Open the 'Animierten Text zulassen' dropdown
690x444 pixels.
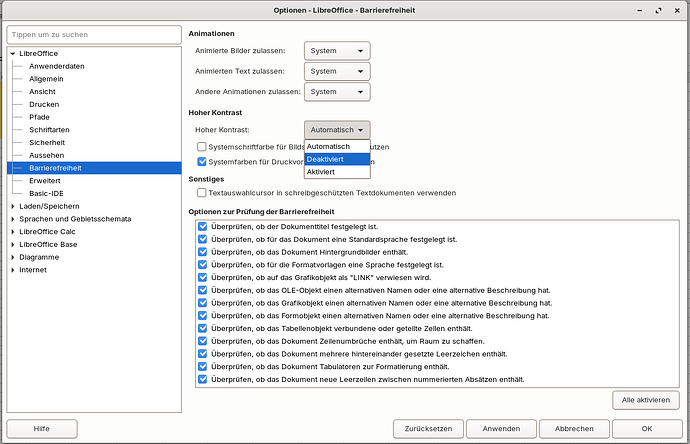click(x=337, y=71)
